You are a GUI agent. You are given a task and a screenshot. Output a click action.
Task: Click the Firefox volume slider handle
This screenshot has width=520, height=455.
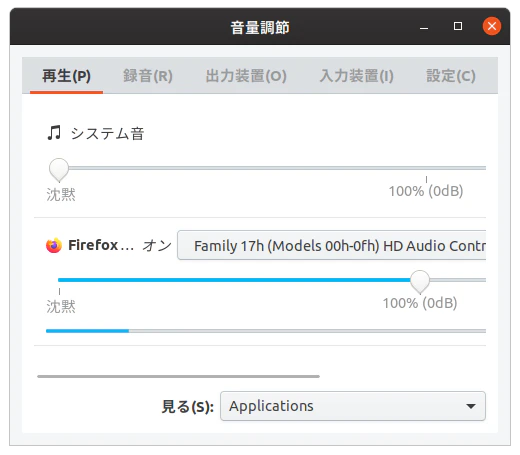click(x=420, y=282)
